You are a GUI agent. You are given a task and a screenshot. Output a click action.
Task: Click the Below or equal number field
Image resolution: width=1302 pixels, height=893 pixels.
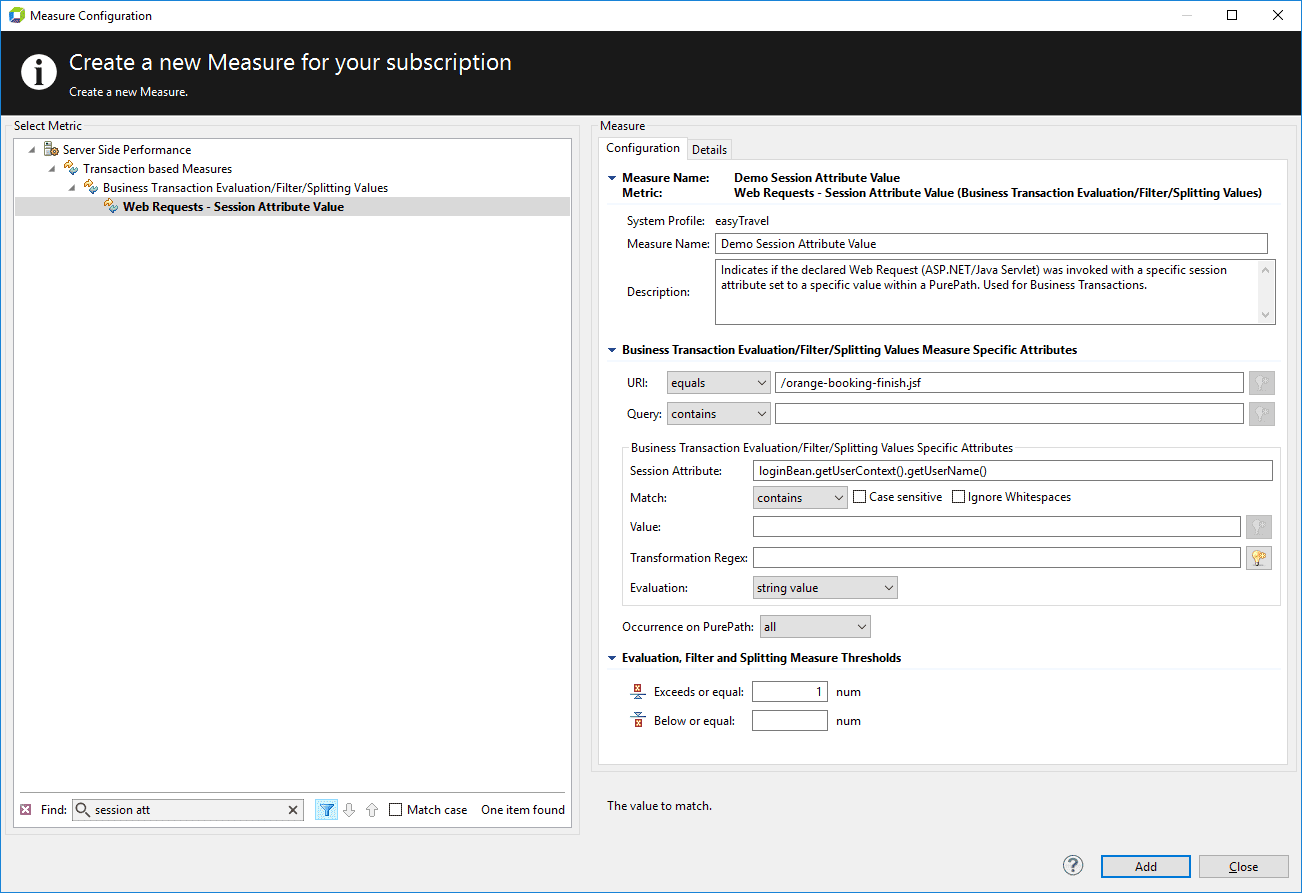(790, 720)
